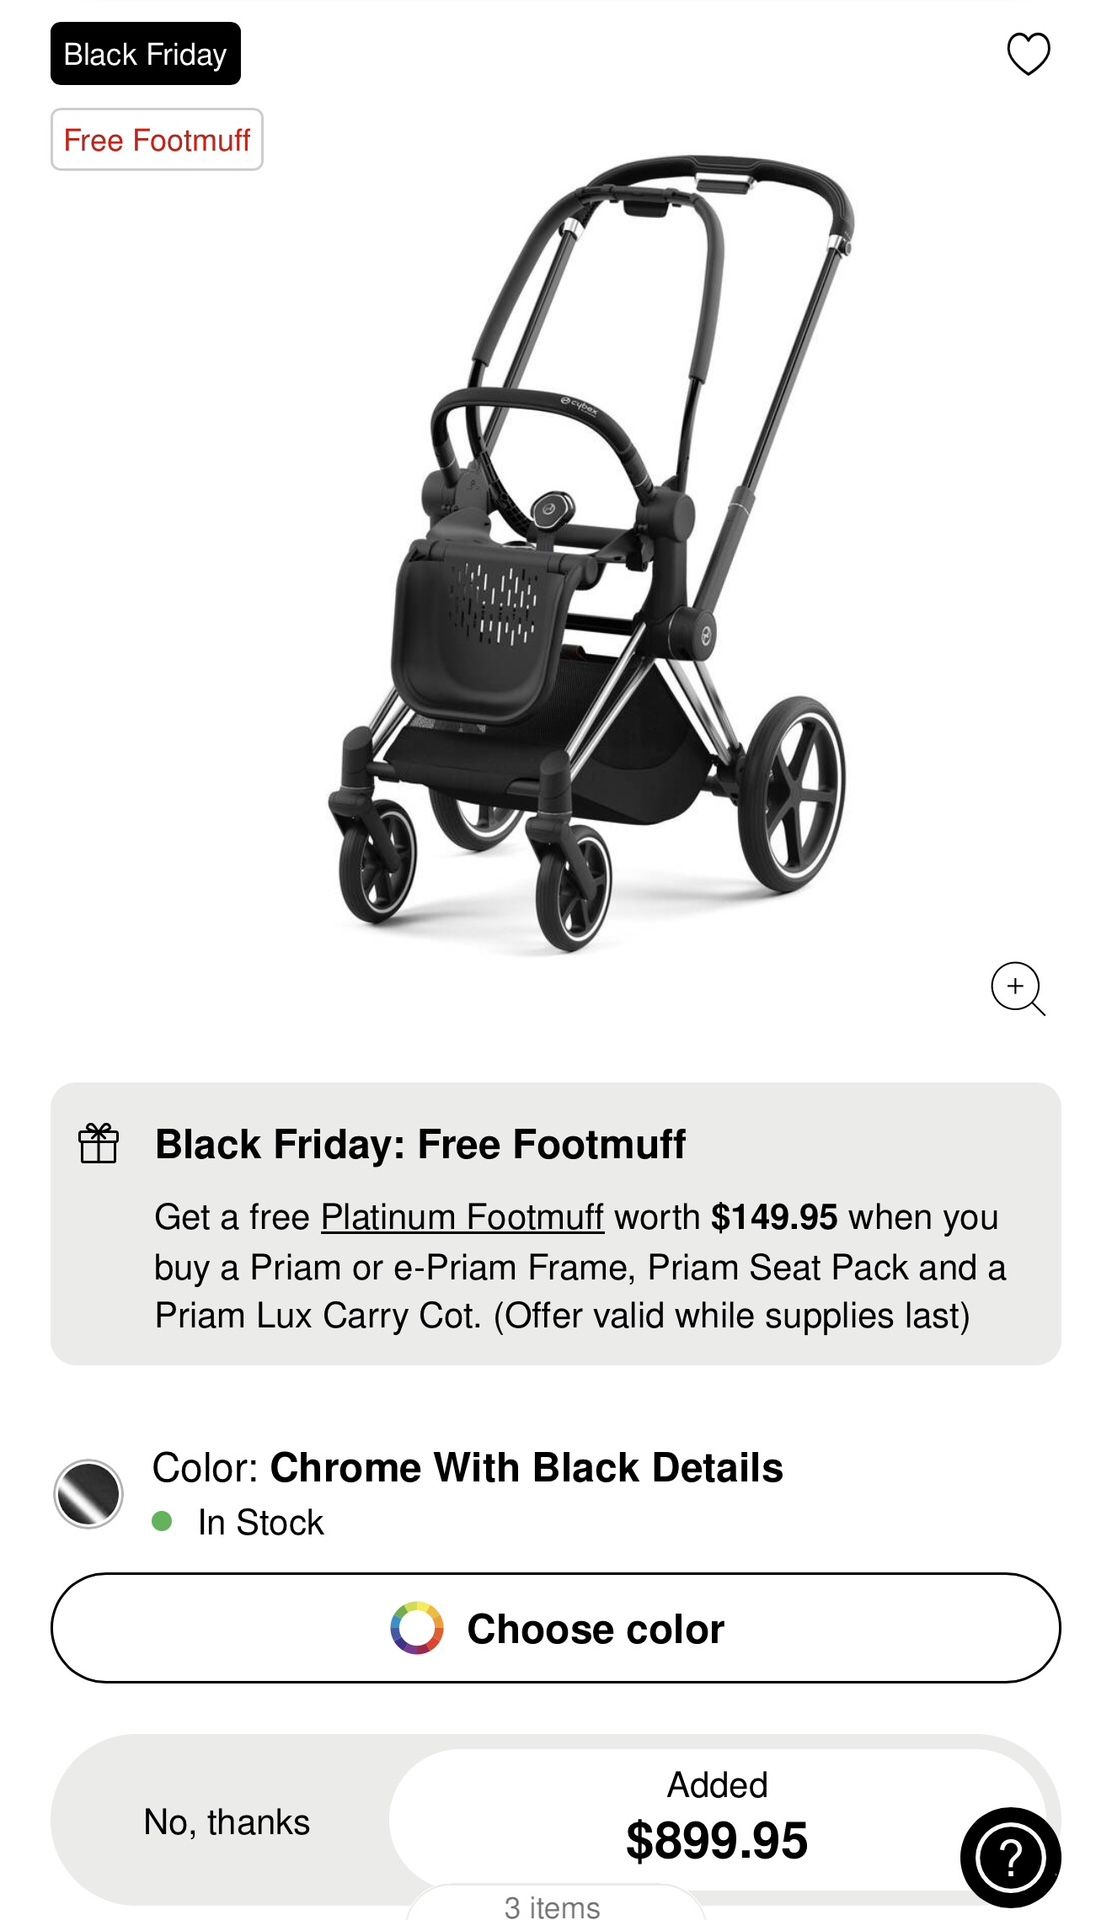Expand the Choose color selection panel

pos(556,1628)
